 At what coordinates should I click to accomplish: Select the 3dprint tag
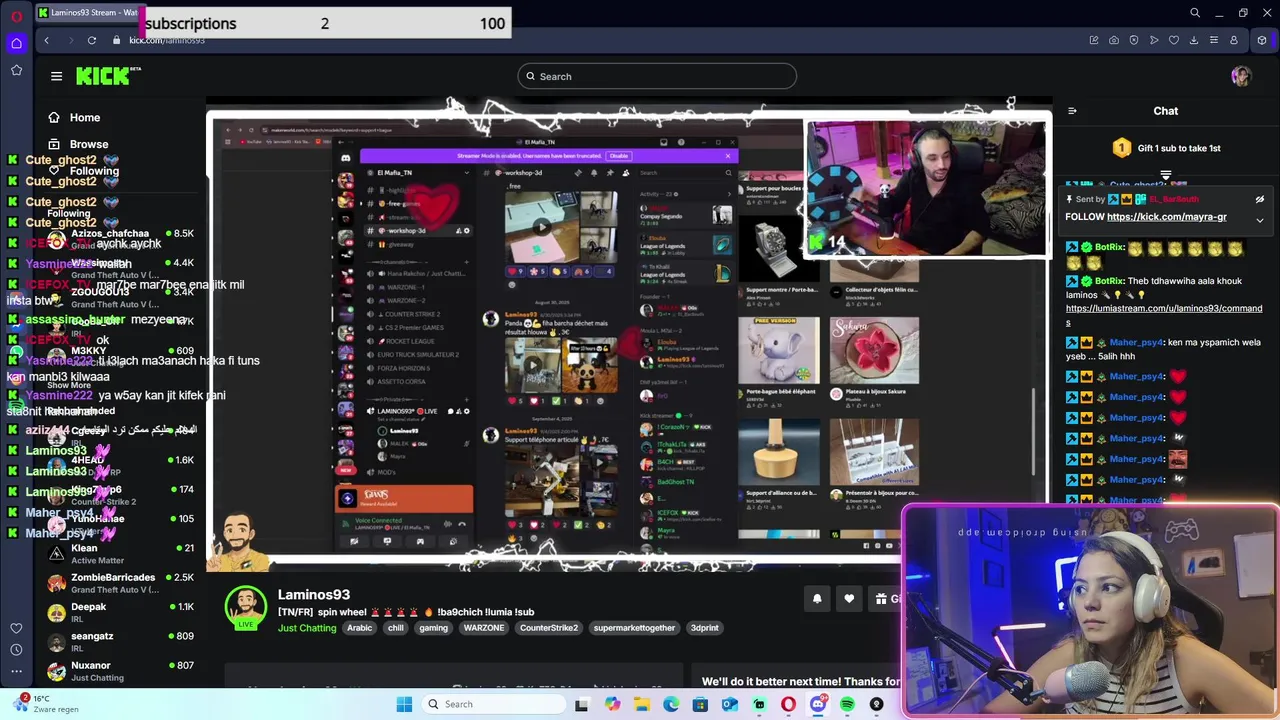(704, 628)
